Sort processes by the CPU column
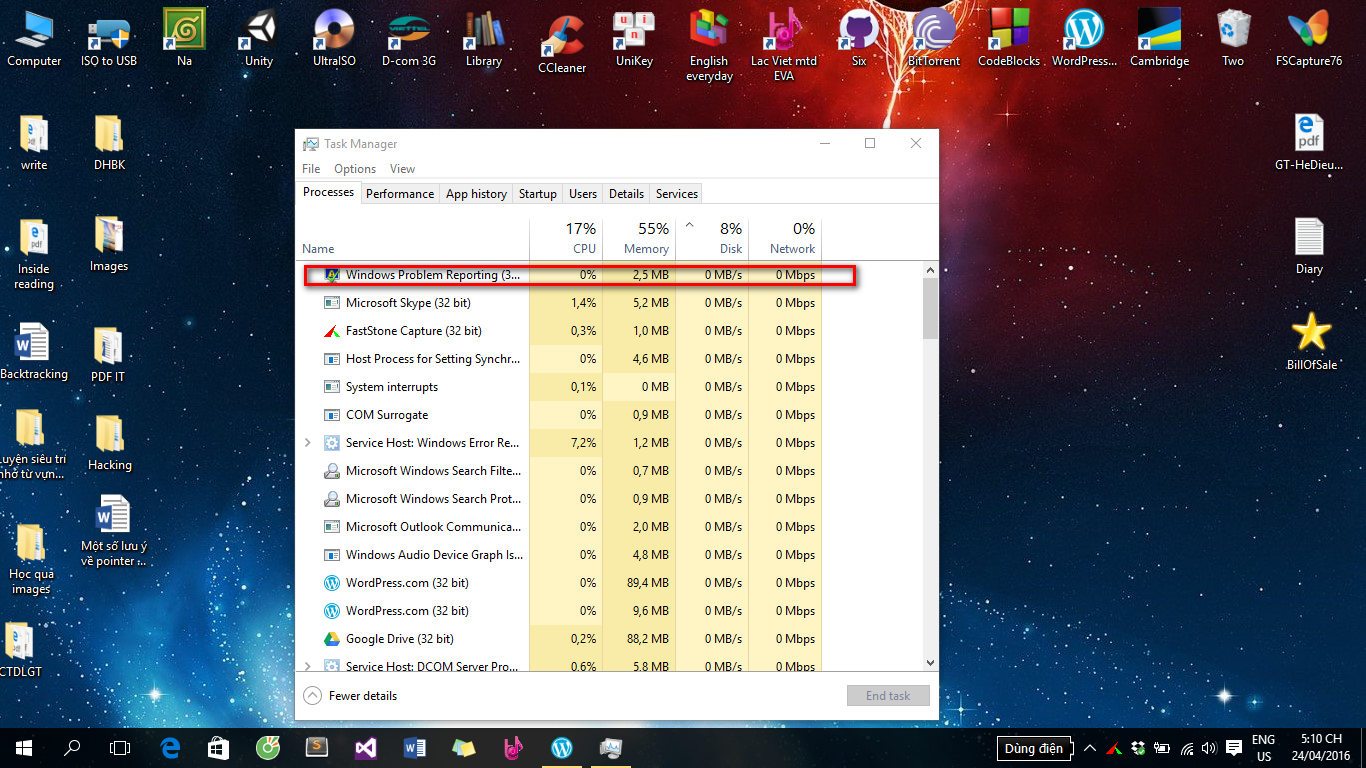Image resolution: width=1366 pixels, height=768 pixels. (x=567, y=238)
